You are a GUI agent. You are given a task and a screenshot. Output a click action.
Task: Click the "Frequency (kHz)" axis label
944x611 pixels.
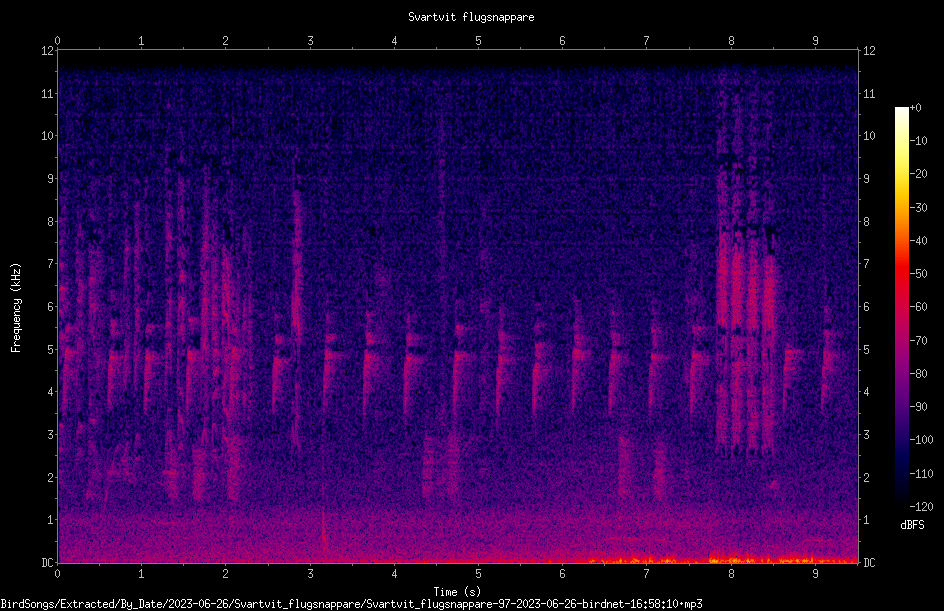16,308
